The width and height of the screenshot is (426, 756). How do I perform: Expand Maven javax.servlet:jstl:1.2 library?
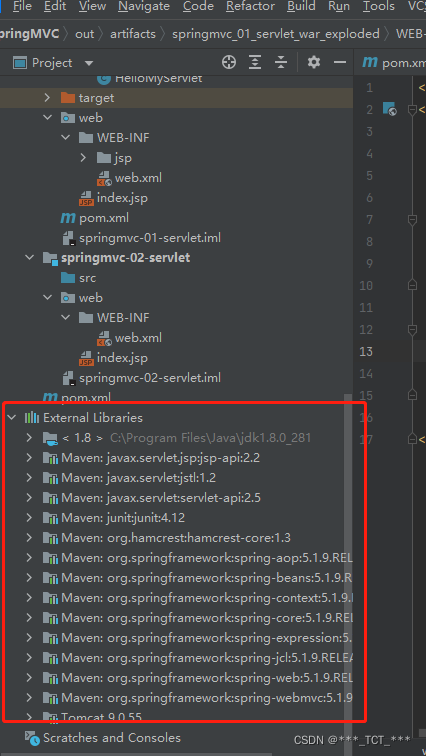(x=30, y=478)
